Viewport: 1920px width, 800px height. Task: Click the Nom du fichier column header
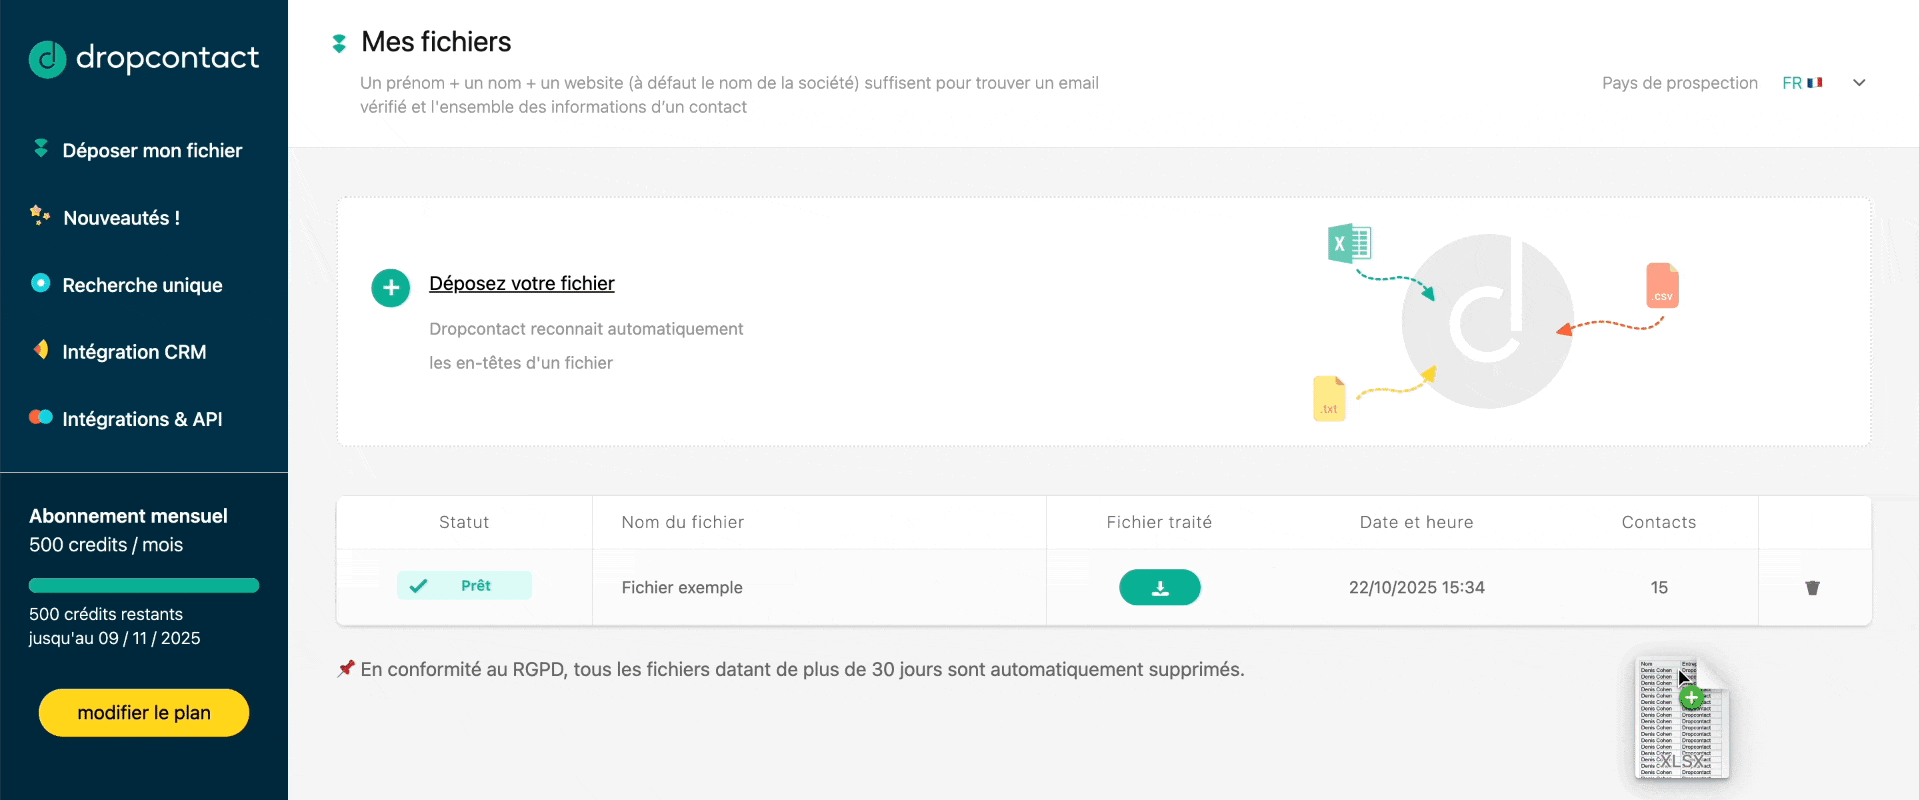pyautogui.click(x=683, y=522)
